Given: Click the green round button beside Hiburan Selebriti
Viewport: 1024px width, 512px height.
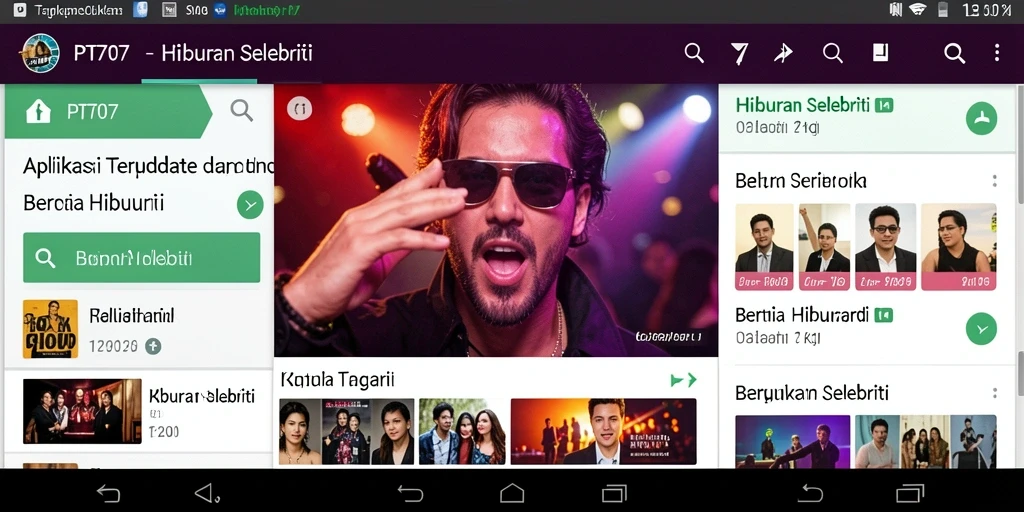Looking at the screenshot, I should click(x=982, y=118).
